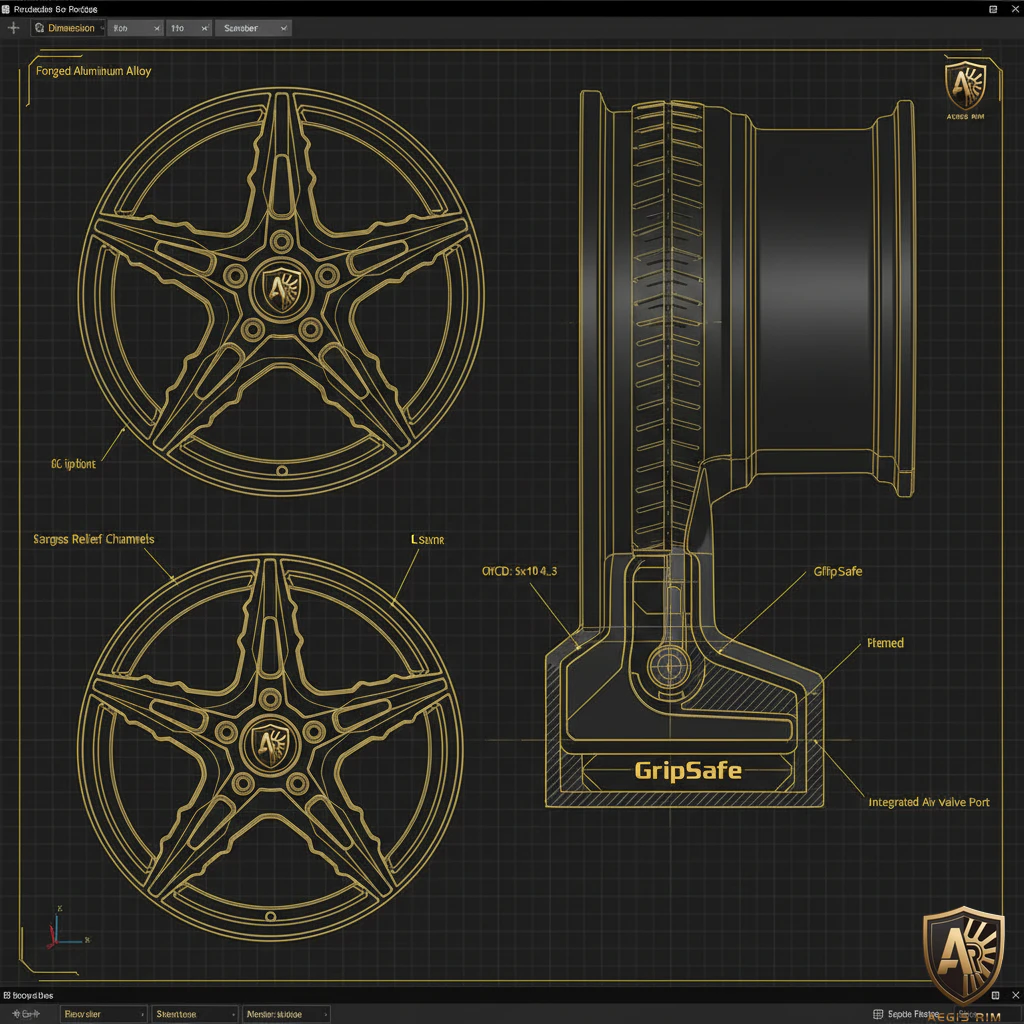Image resolution: width=1024 pixels, height=1024 pixels.
Task: Click the Integrated Air Valve Port annotation
Action: [929, 801]
